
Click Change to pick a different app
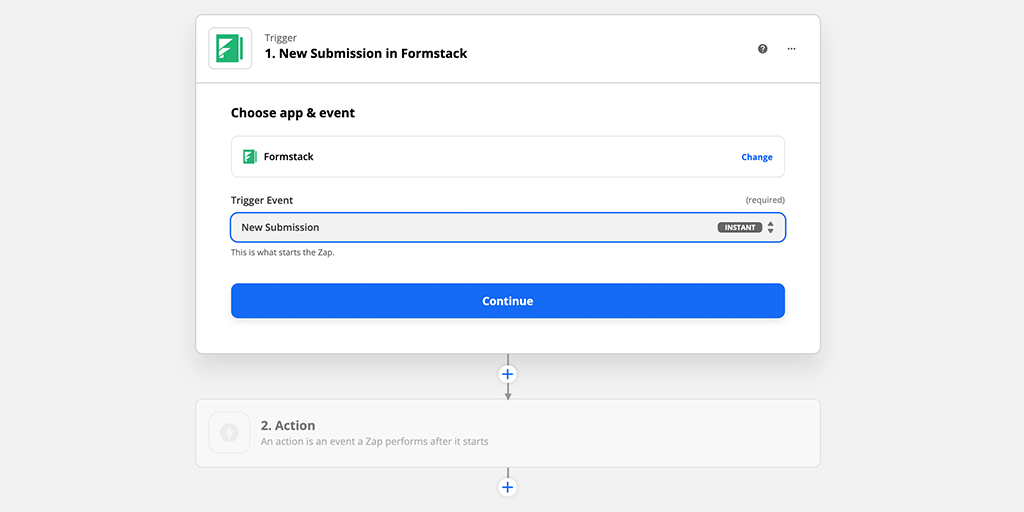click(x=757, y=157)
